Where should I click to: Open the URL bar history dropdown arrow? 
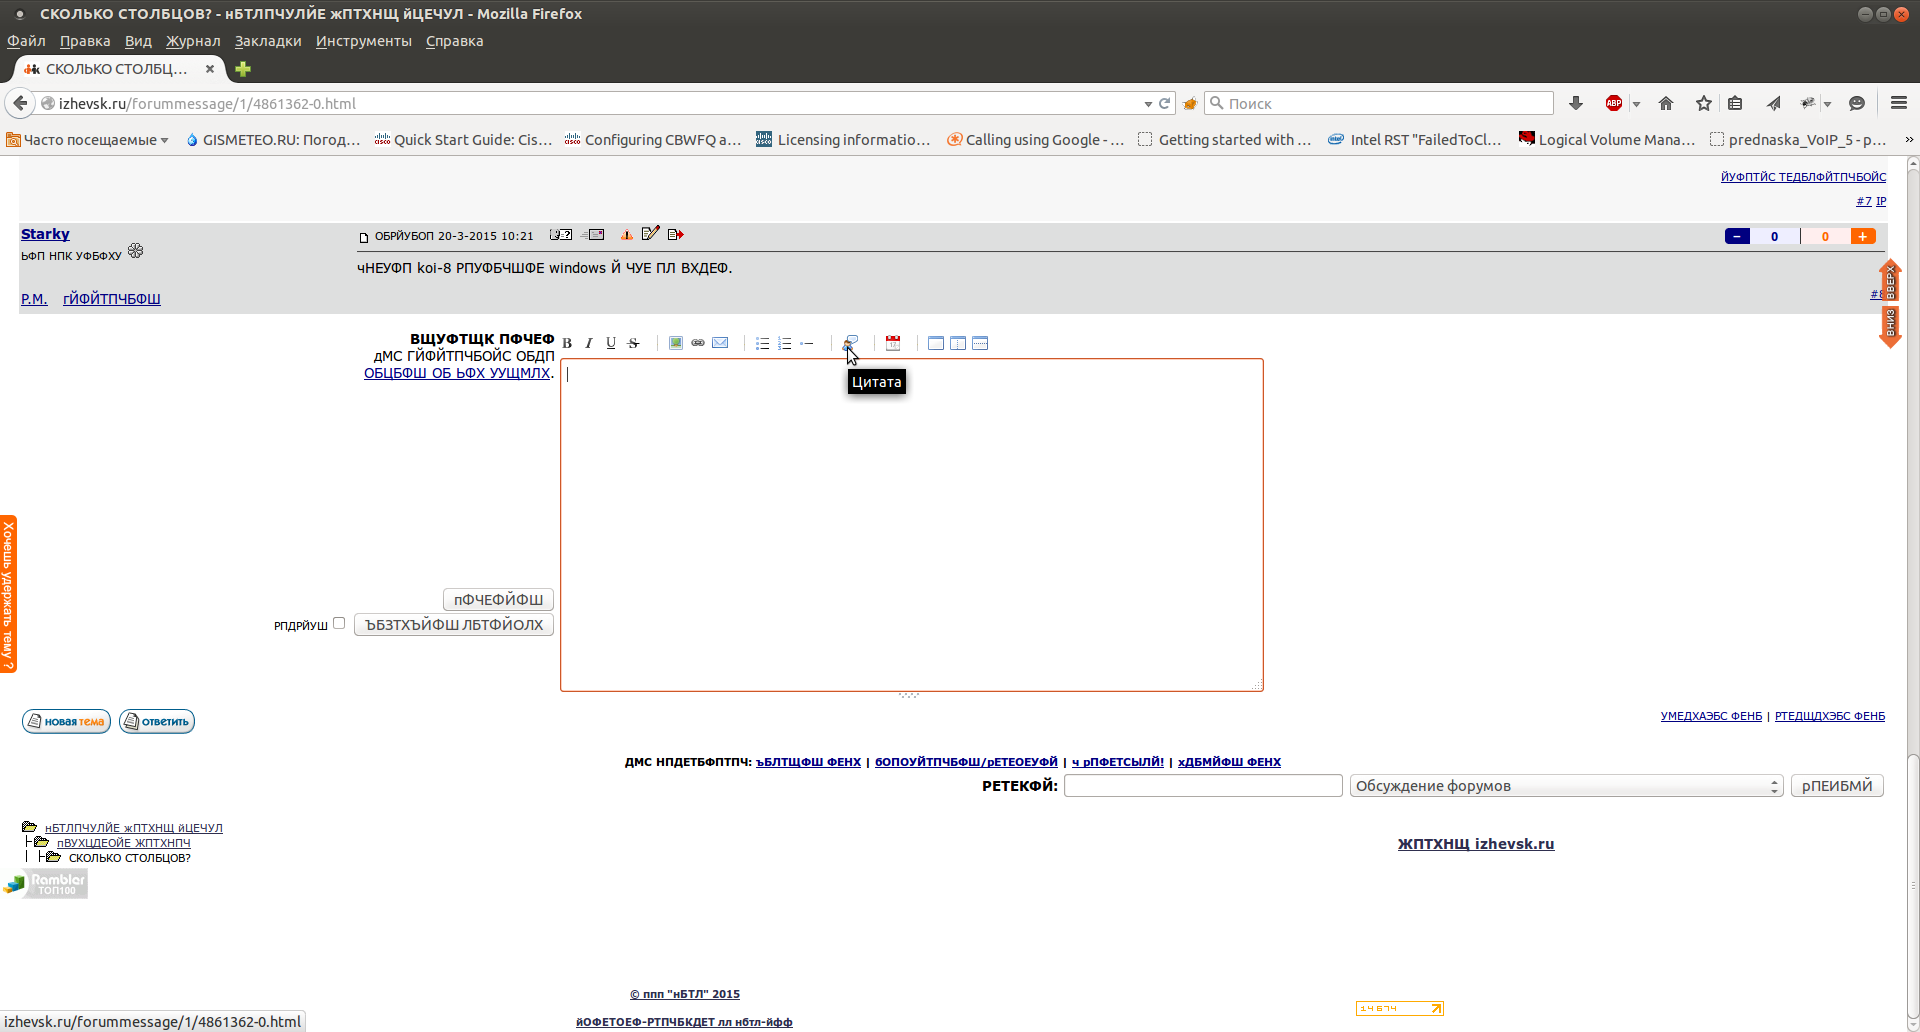click(1148, 104)
